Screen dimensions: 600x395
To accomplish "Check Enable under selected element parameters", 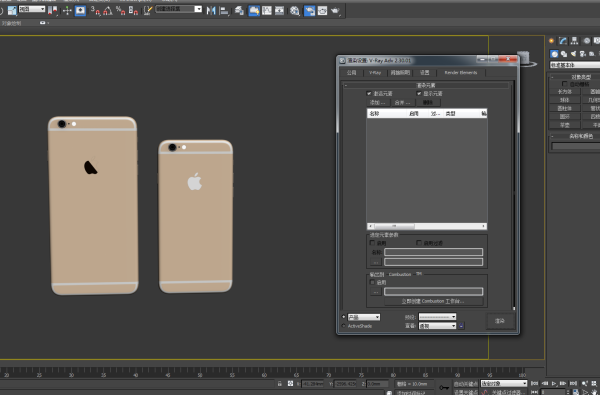I will pos(372,243).
